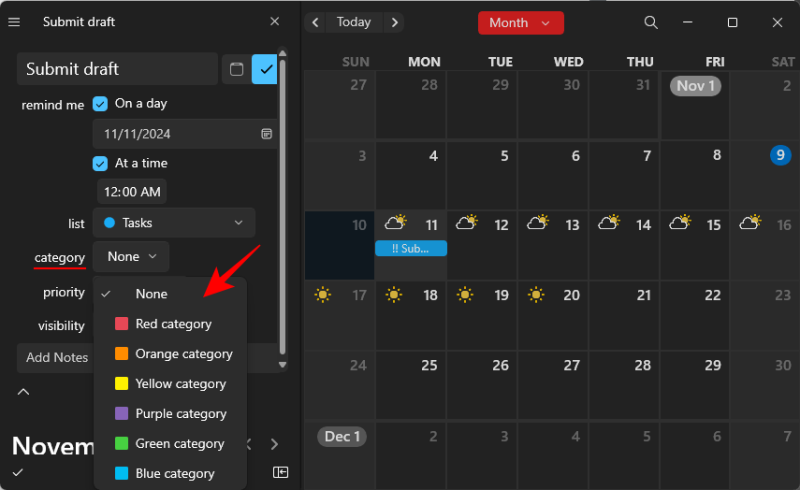Click the blue checkmark save button
800x490 pixels.
[x=265, y=69]
